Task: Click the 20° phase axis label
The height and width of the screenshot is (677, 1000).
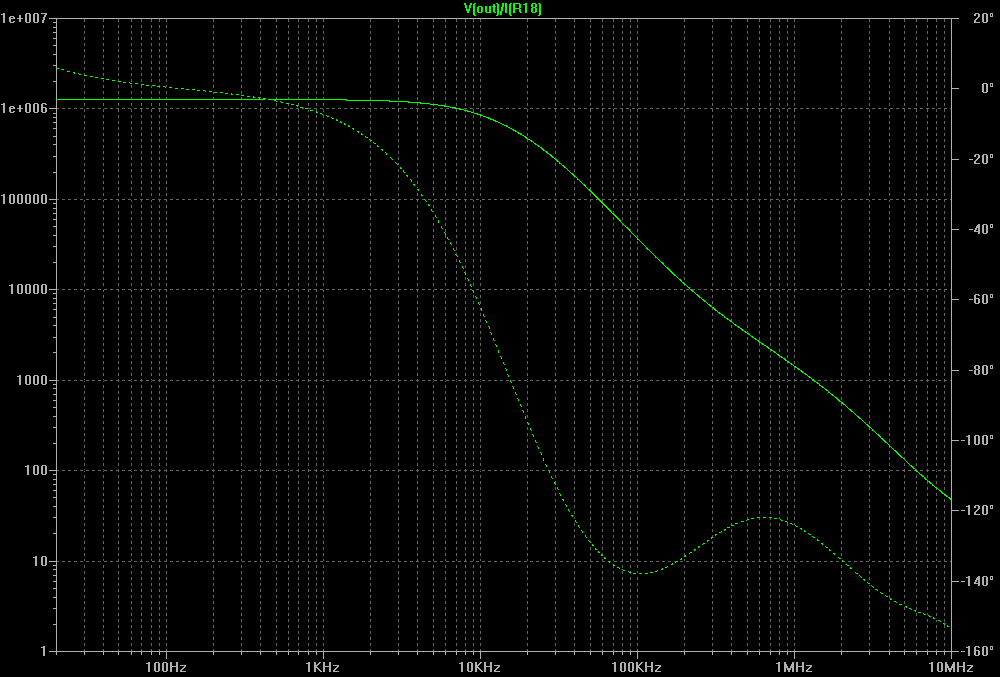Action: click(x=983, y=18)
